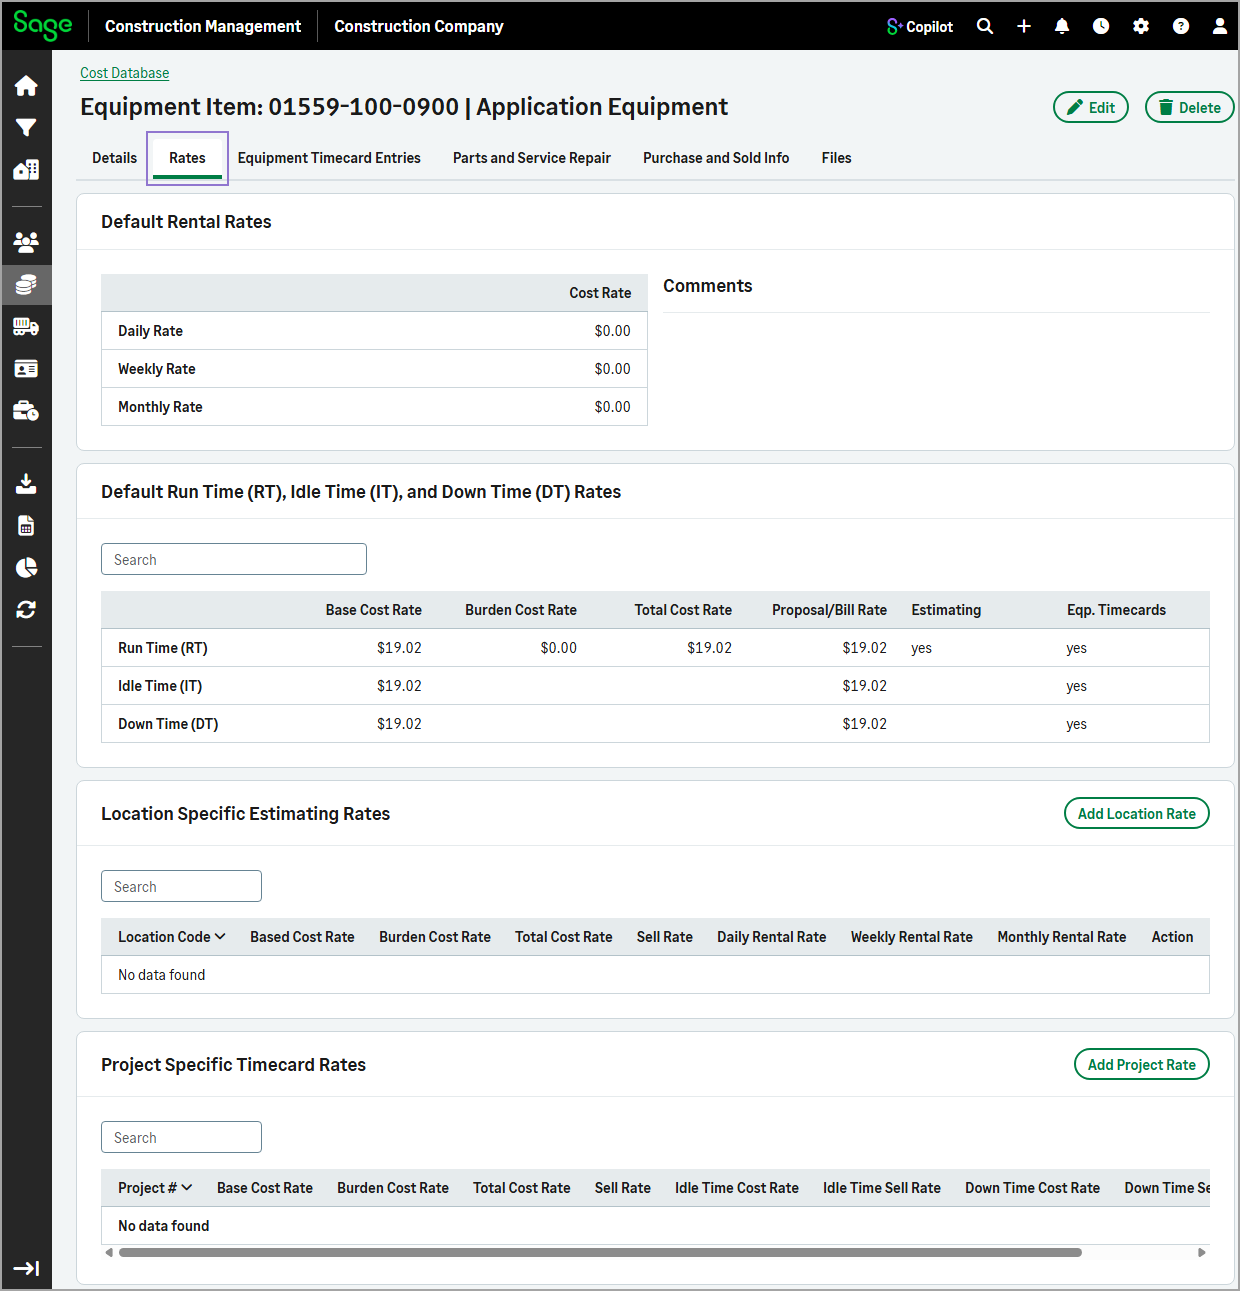Viewport: 1240px width, 1291px height.
Task: Click the Sage logo
Action: pos(43,26)
